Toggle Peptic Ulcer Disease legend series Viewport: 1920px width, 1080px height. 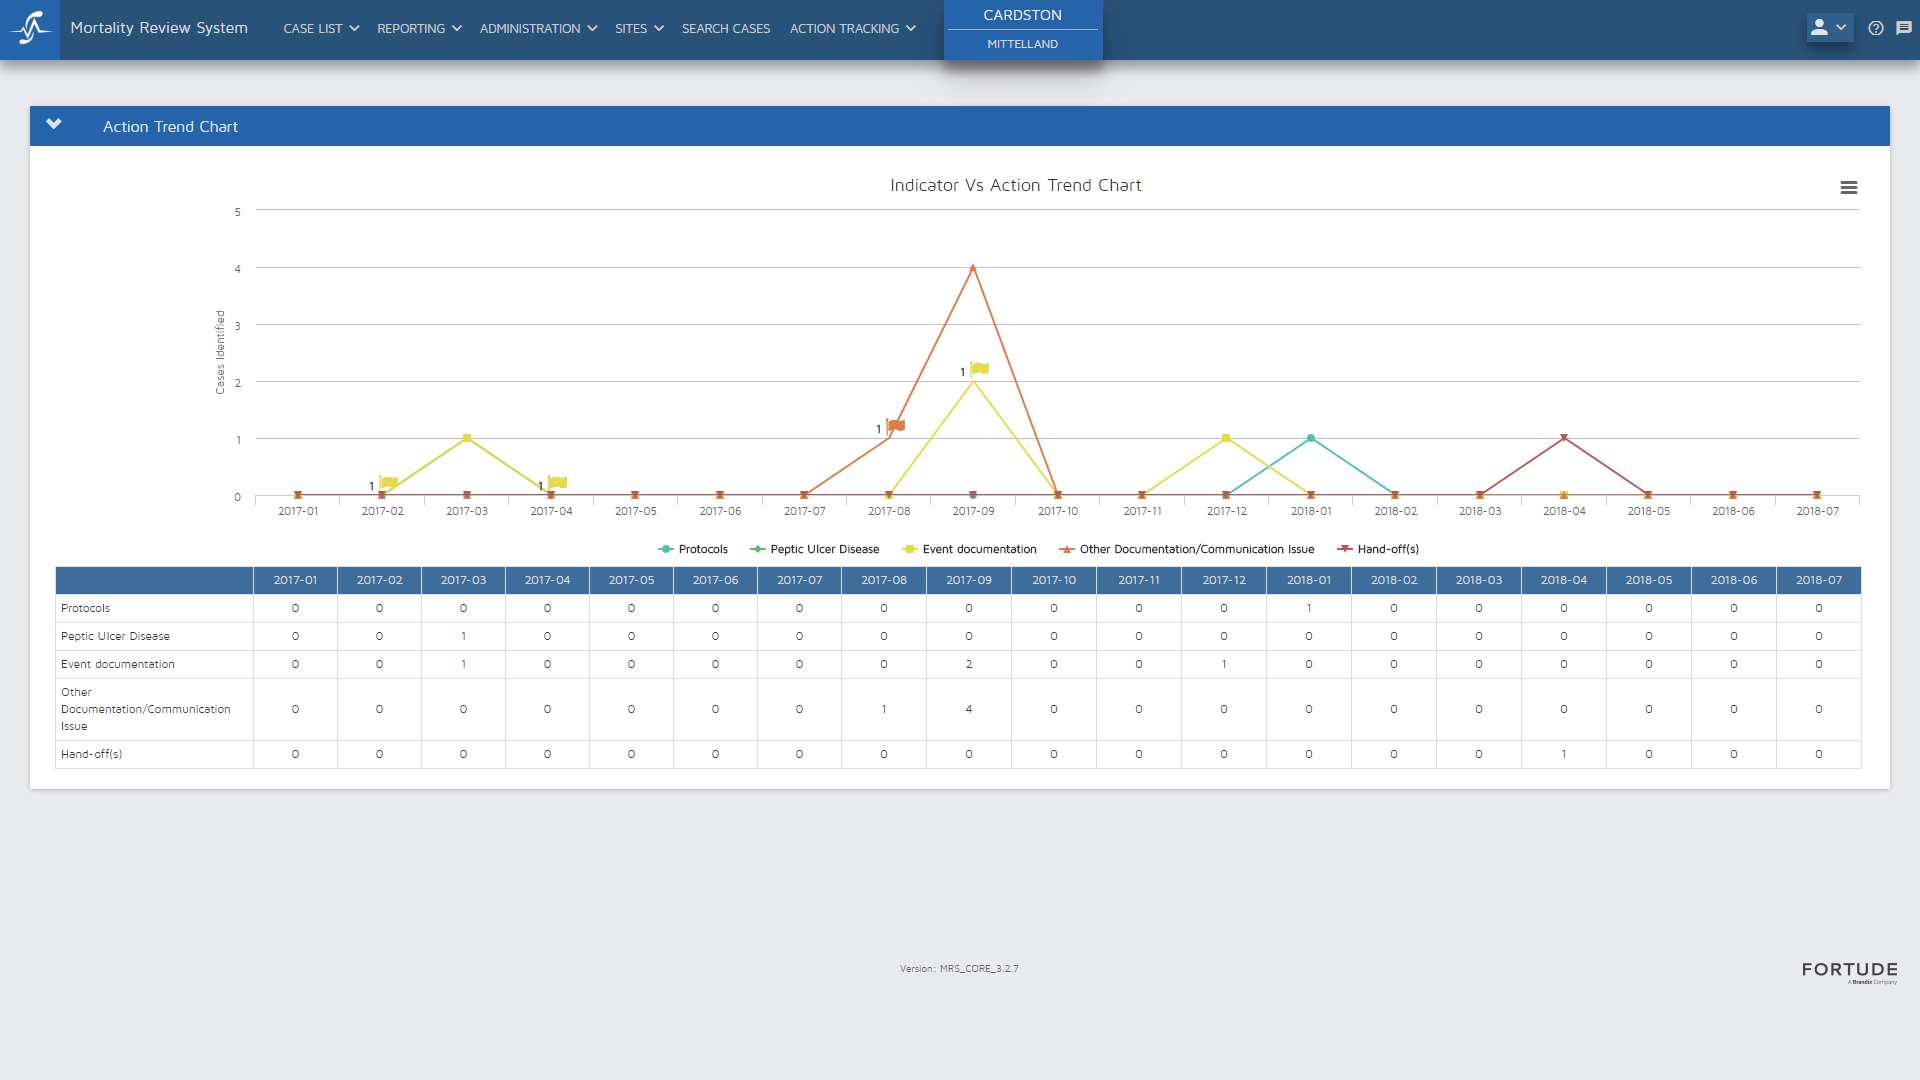tap(824, 549)
